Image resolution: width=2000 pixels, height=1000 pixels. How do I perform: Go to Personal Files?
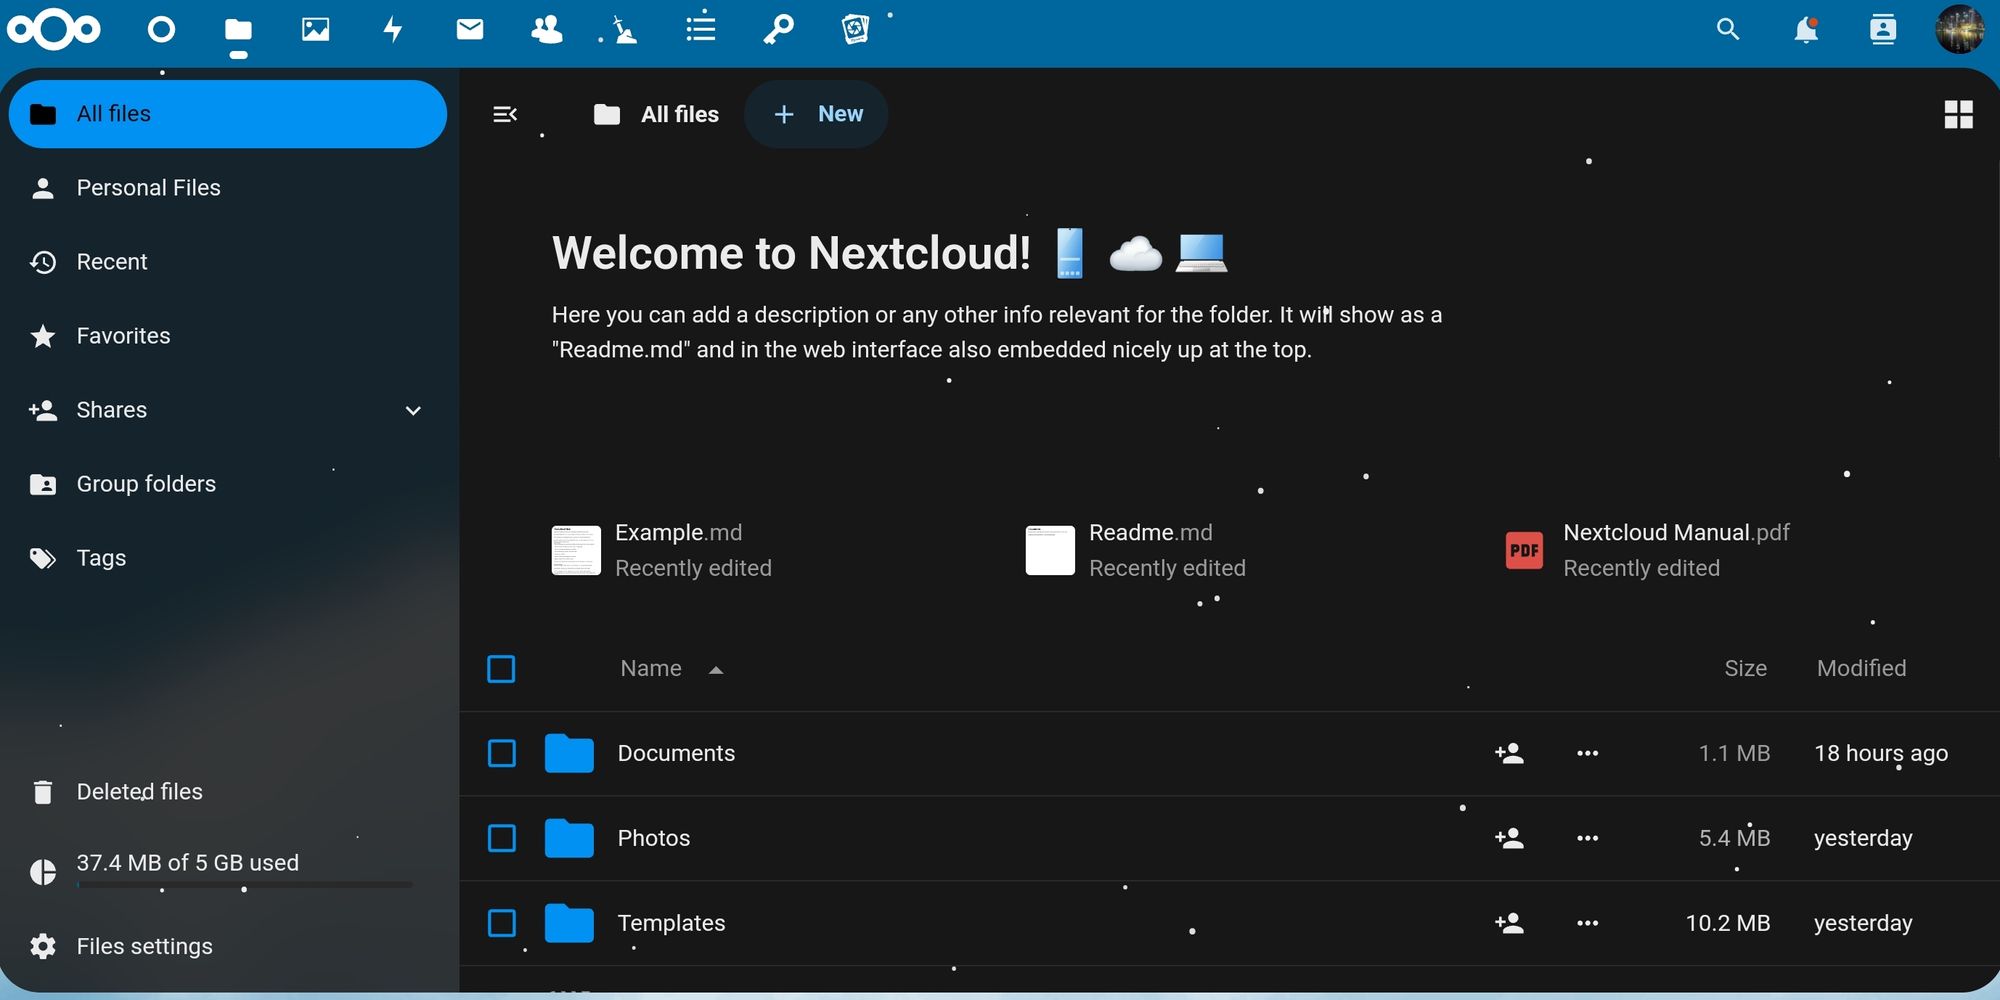tap(228, 188)
